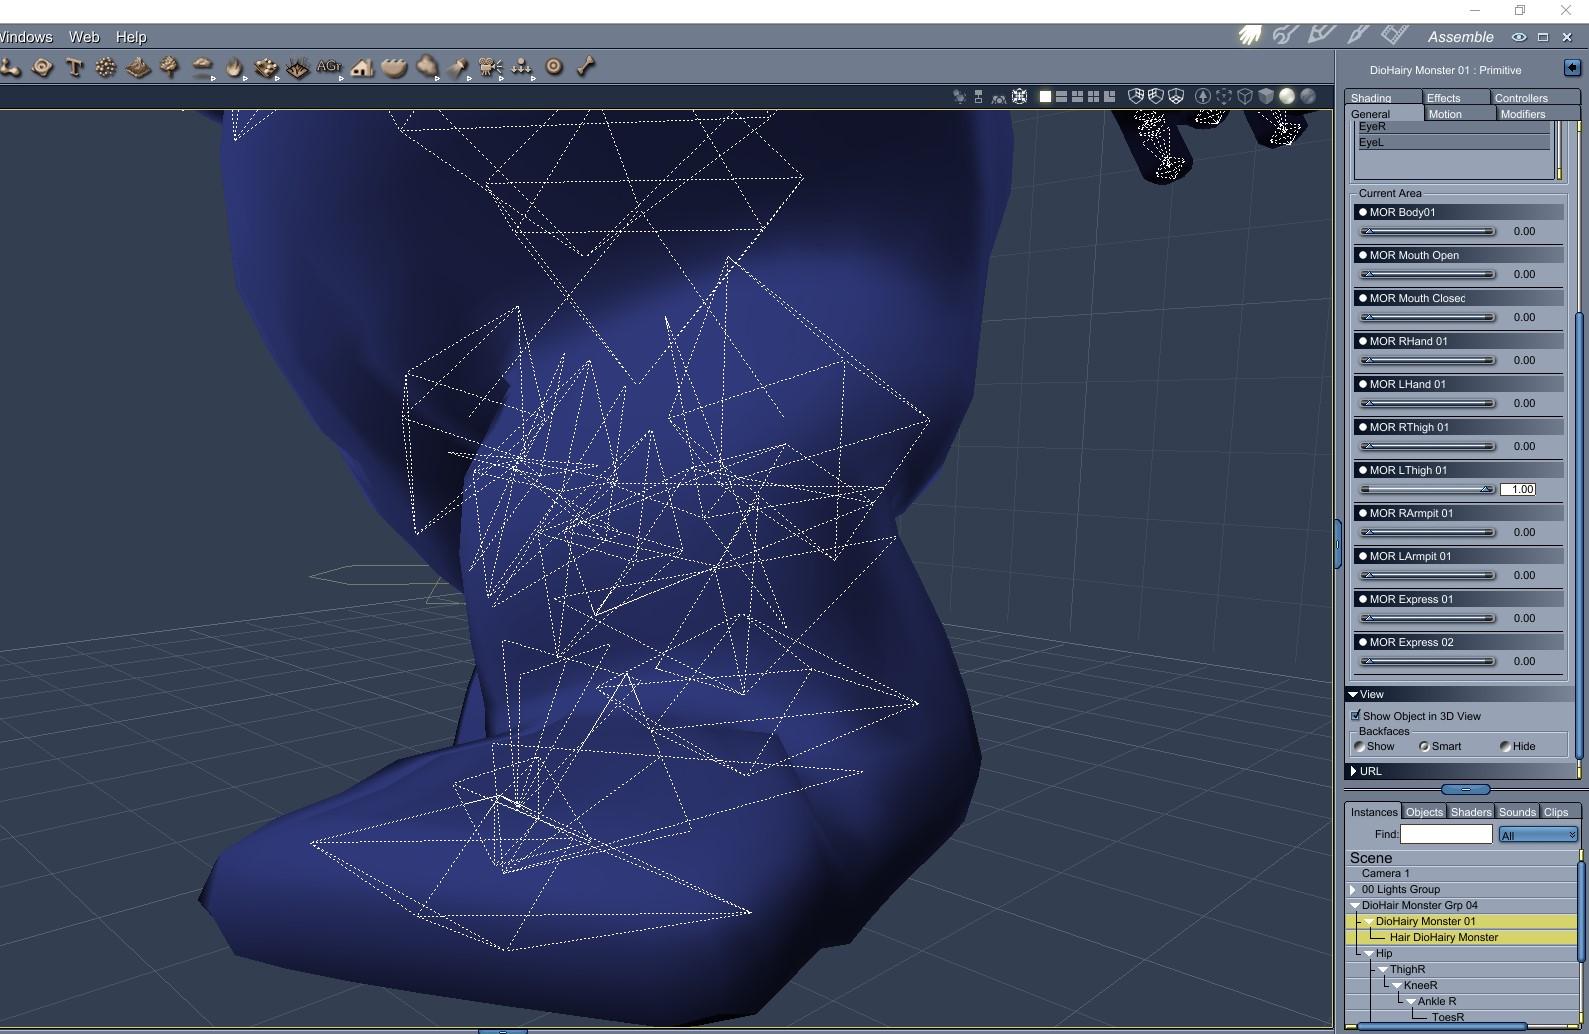
Task: Collapse the DioHair Monster Grp 04 node
Action: [x=1354, y=905]
